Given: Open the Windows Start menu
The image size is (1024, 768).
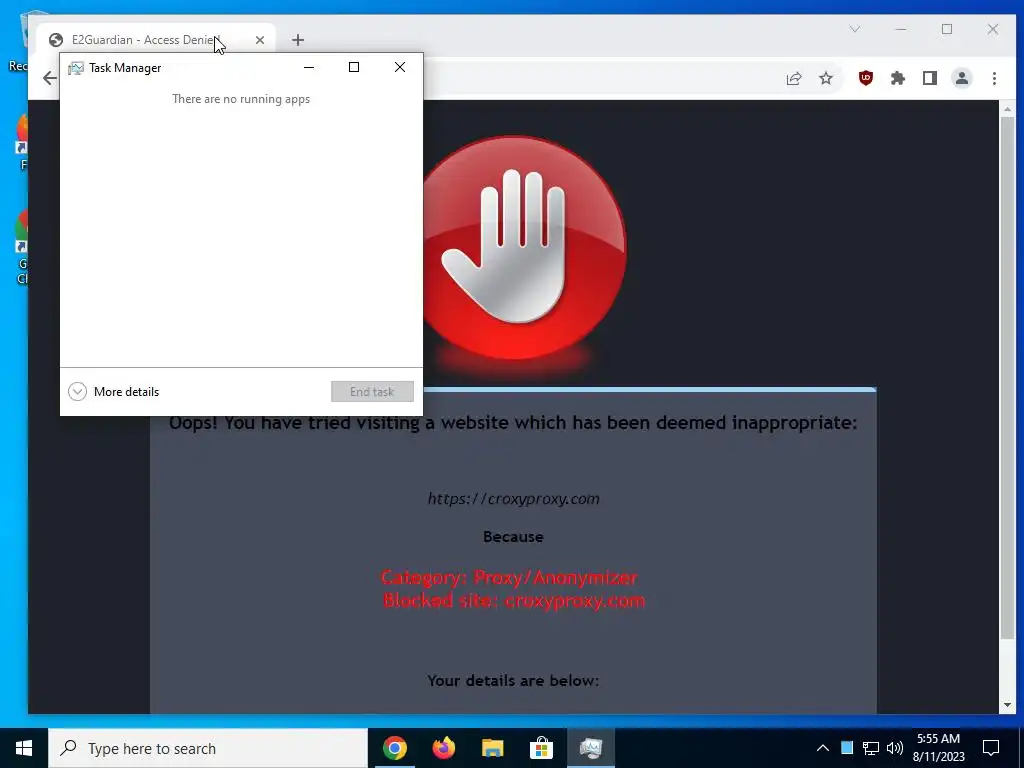Looking at the screenshot, I should (24, 748).
